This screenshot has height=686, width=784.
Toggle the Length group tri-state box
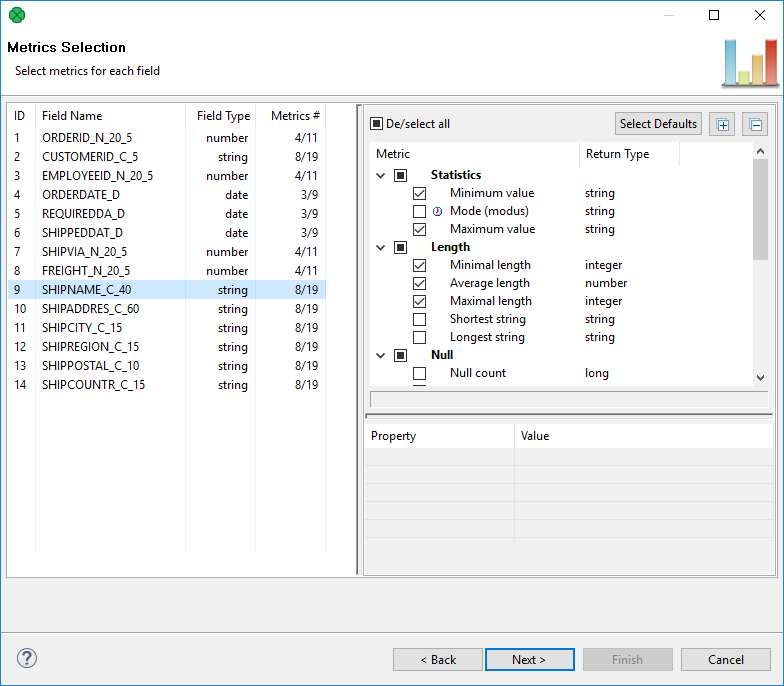tap(400, 247)
